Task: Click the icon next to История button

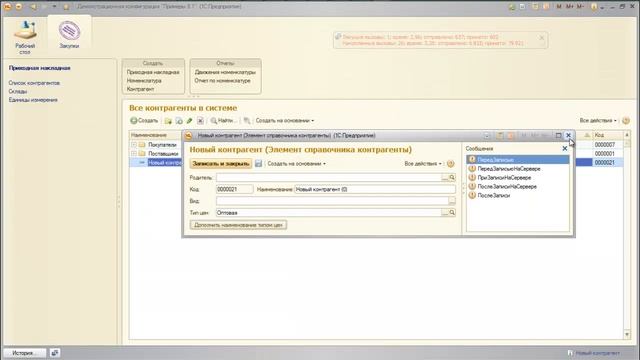Action: click(x=55, y=353)
